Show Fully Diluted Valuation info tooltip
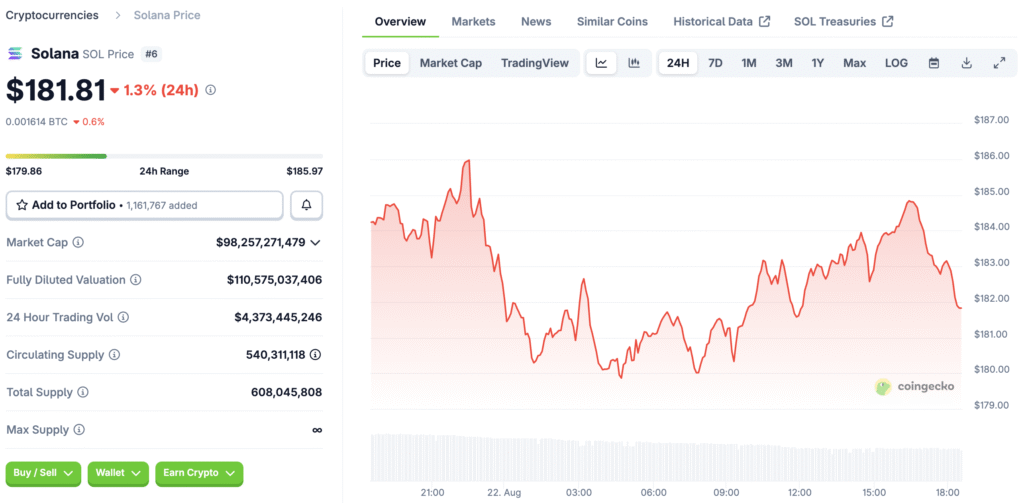 coord(135,280)
